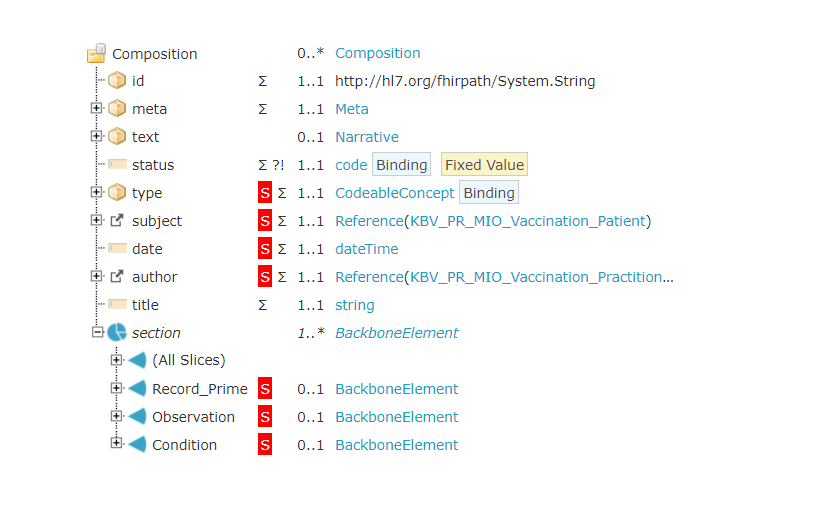The image size is (822, 518).
Task: Click the cube icon beside meta
Action: tap(117, 109)
